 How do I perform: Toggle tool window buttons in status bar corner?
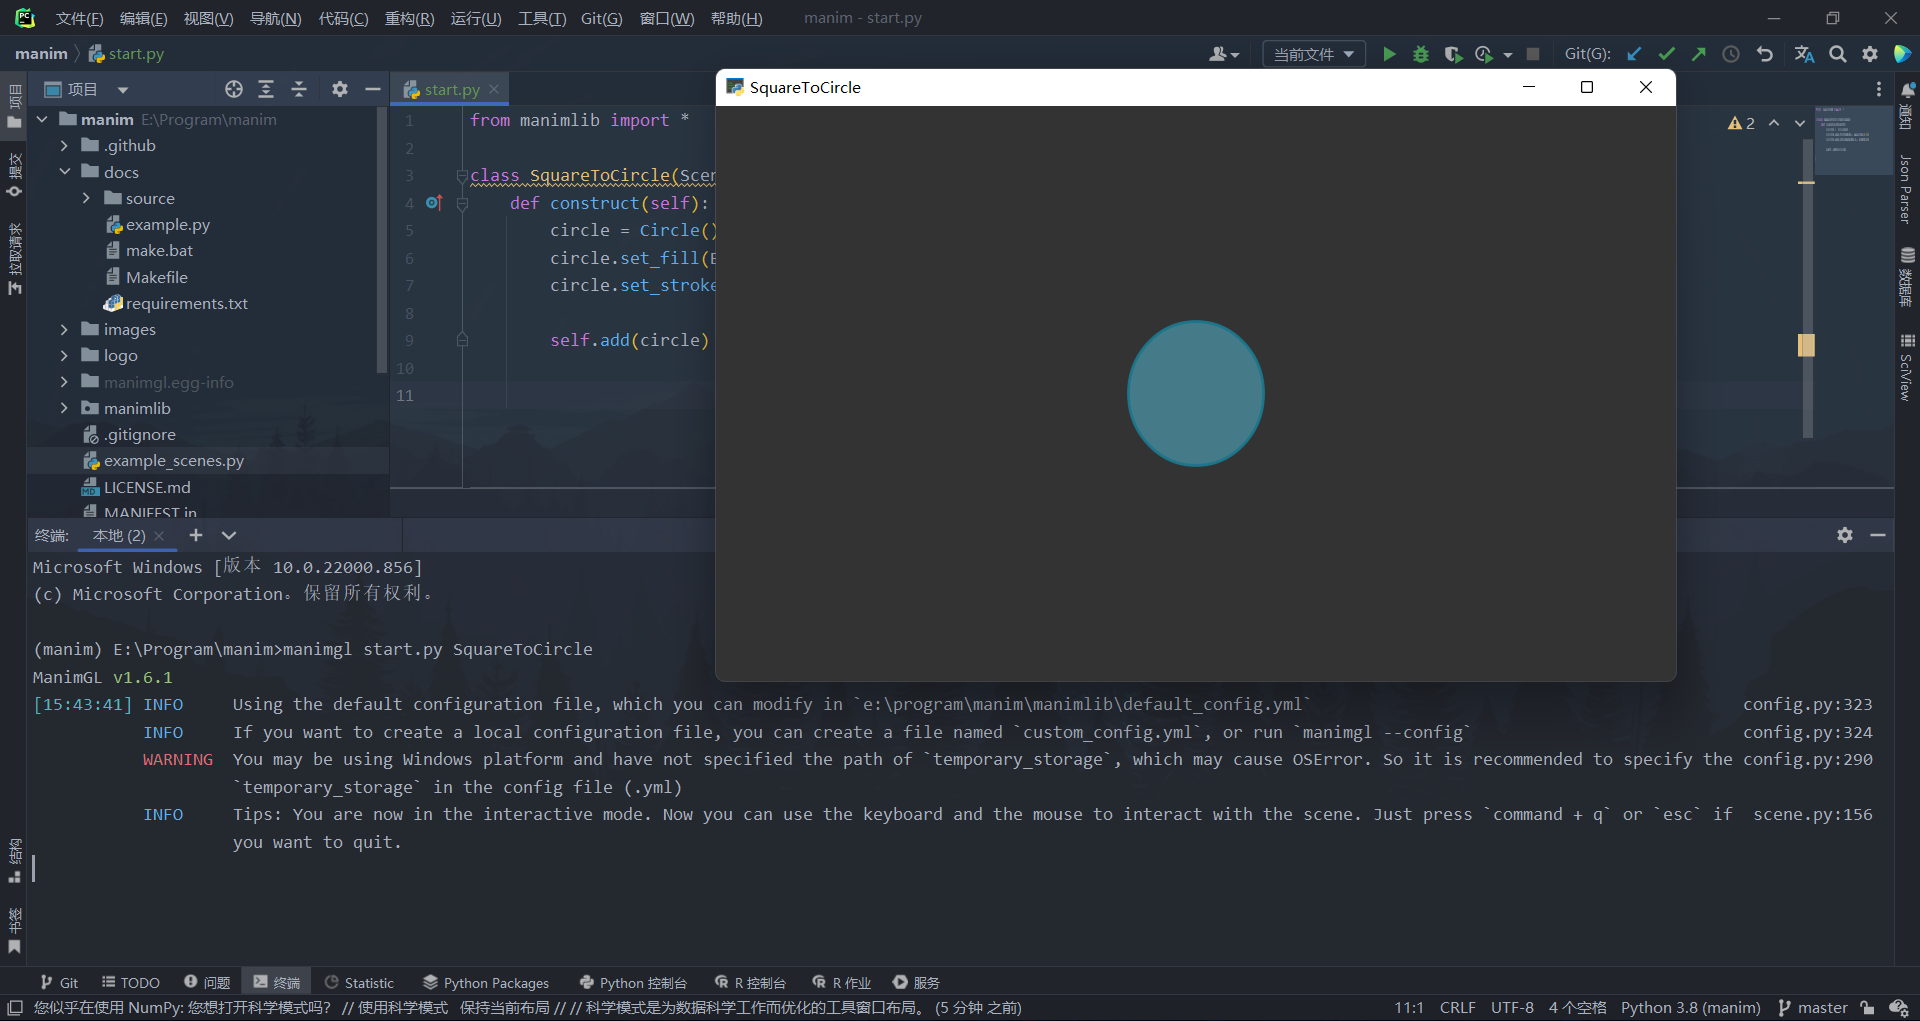tap(15, 1007)
